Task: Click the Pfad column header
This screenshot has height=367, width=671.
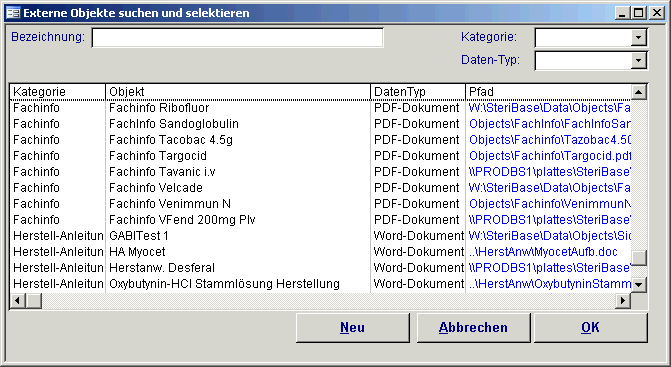Action: click(549, 92)
